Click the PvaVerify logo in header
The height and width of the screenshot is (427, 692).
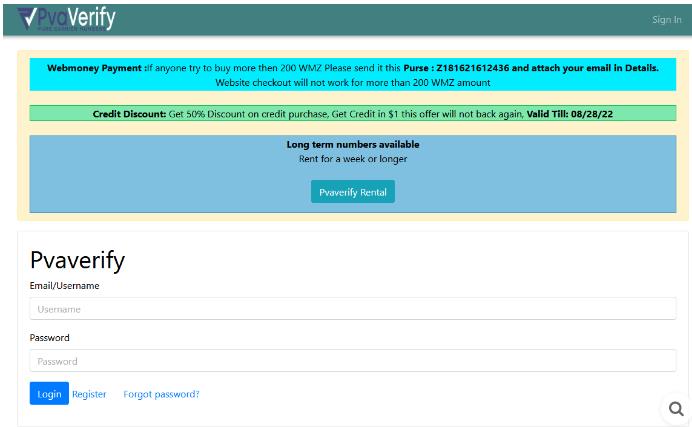(67, 19)
